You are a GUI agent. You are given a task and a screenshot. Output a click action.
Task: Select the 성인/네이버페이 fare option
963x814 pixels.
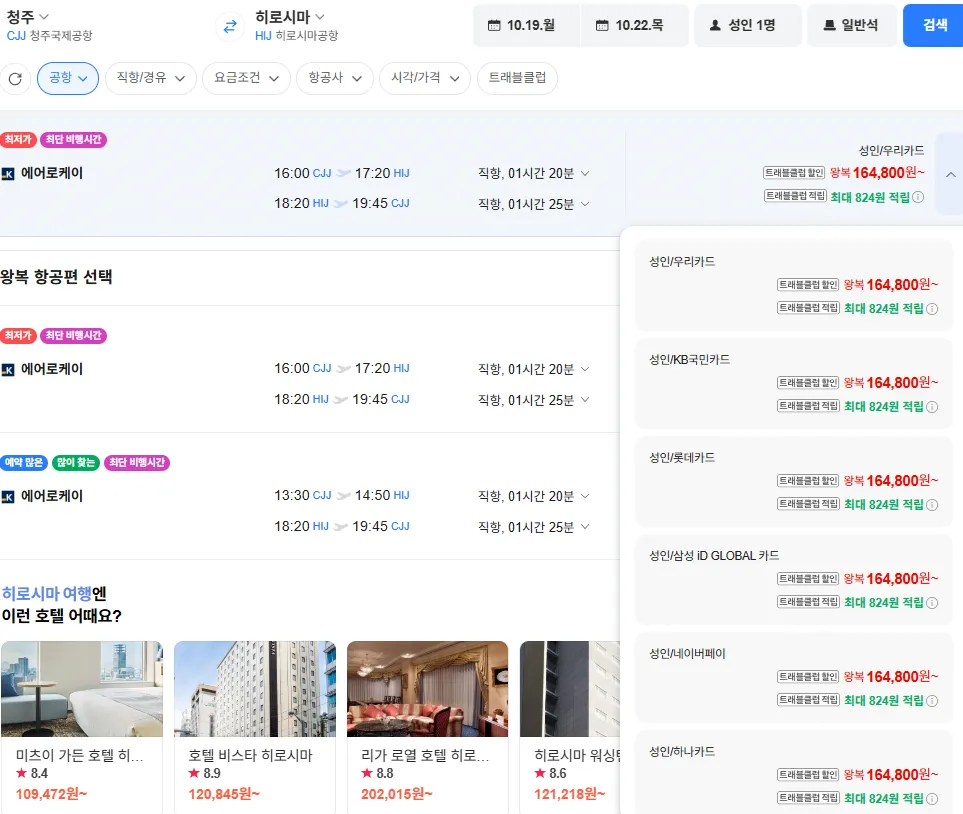tap(793, 677)
